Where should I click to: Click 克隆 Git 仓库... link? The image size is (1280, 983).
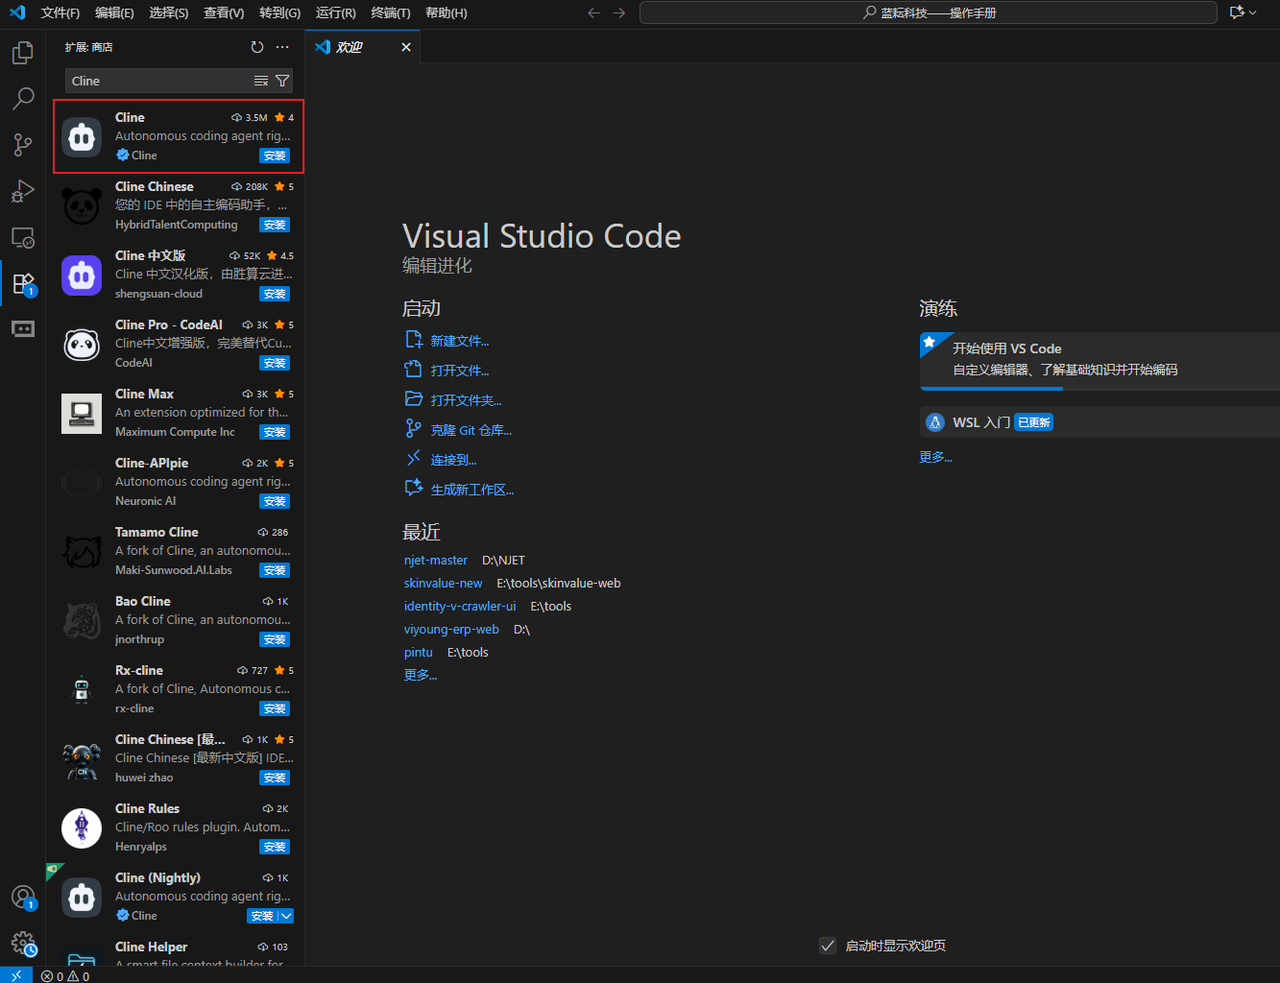471,430
